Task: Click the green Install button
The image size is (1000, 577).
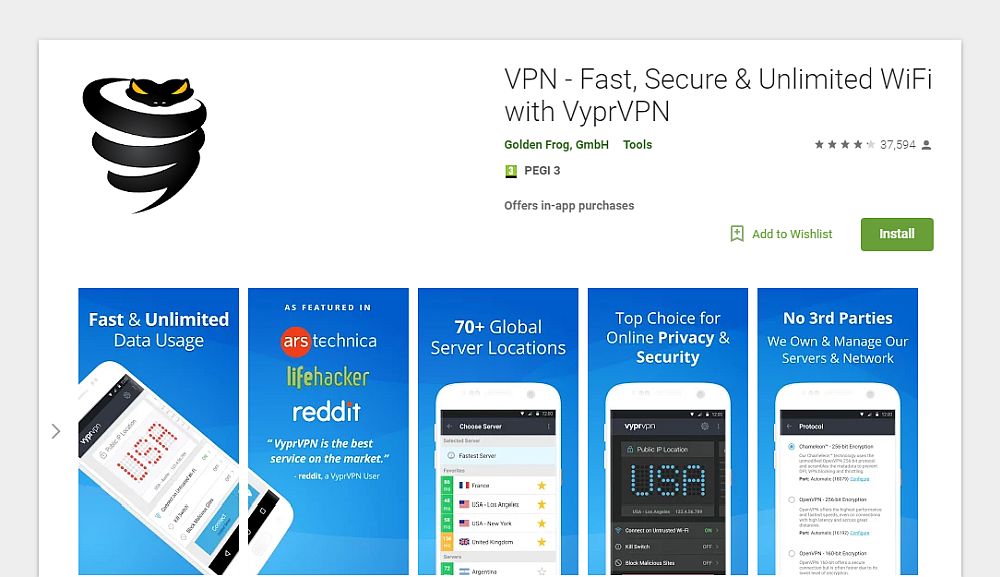Action: point(897,234)
